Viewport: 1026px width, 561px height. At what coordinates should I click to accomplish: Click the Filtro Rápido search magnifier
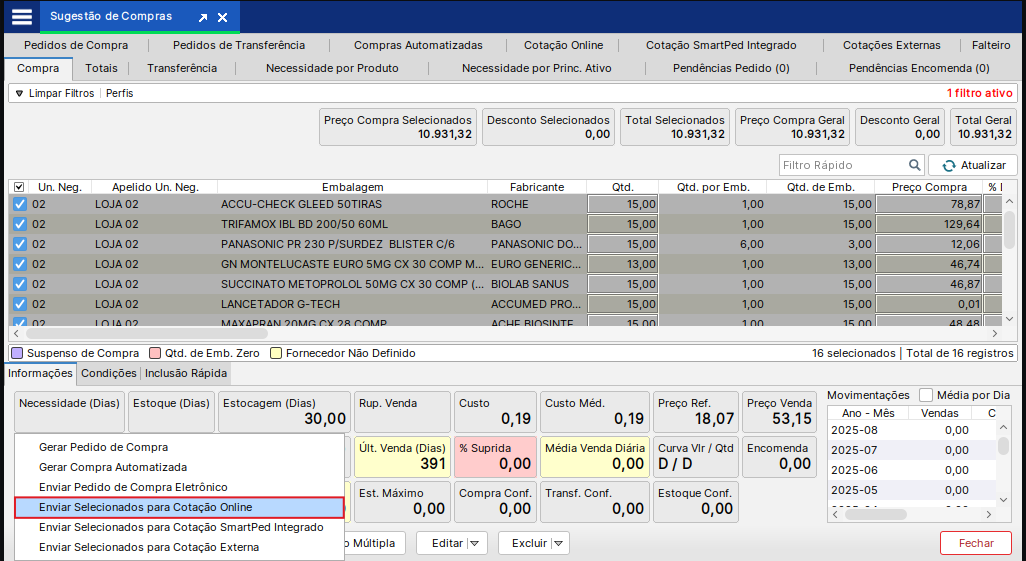(x=914, y=165)
